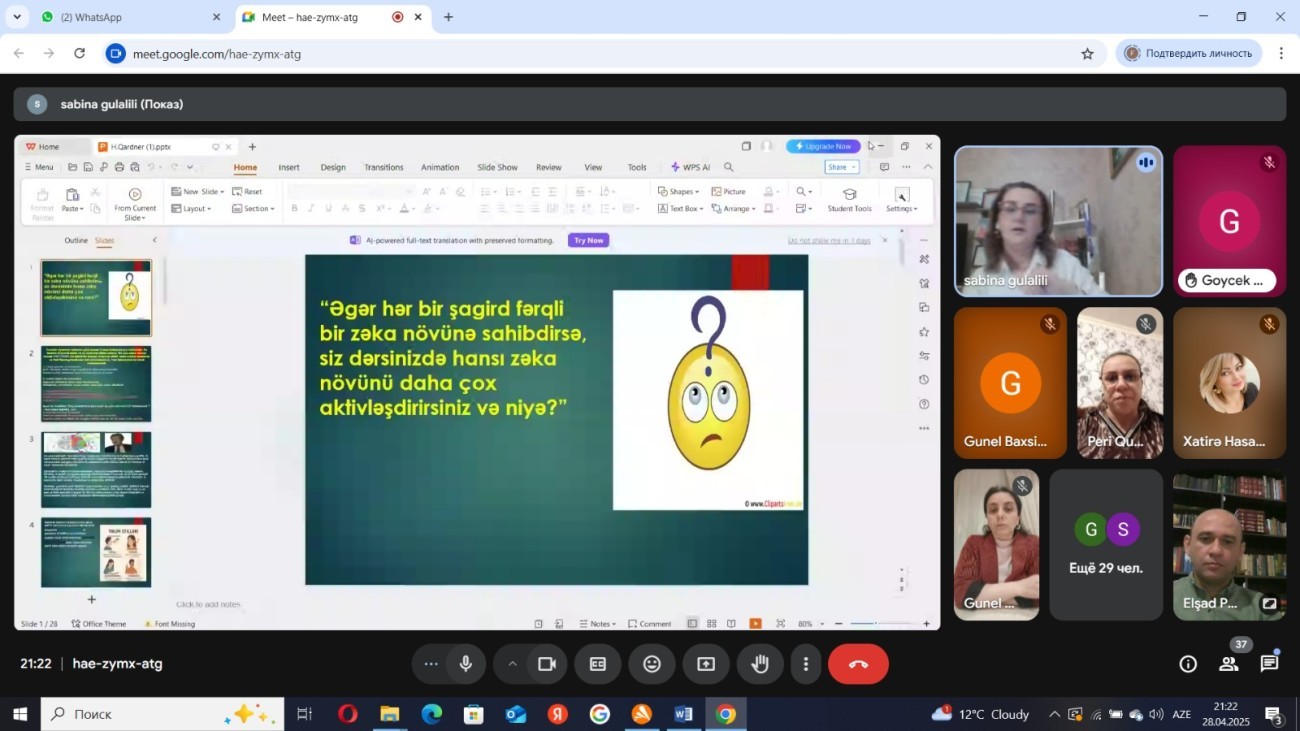Screen dimensions: 1300x731
Task: Open more options three-dot menu in Meet
Action: 806,664
